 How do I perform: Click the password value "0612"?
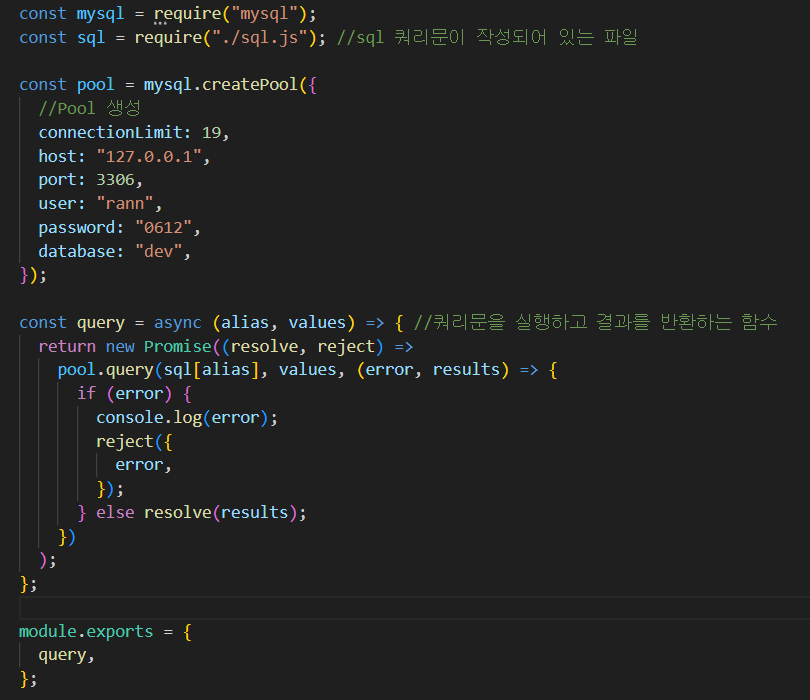point(163,227)
